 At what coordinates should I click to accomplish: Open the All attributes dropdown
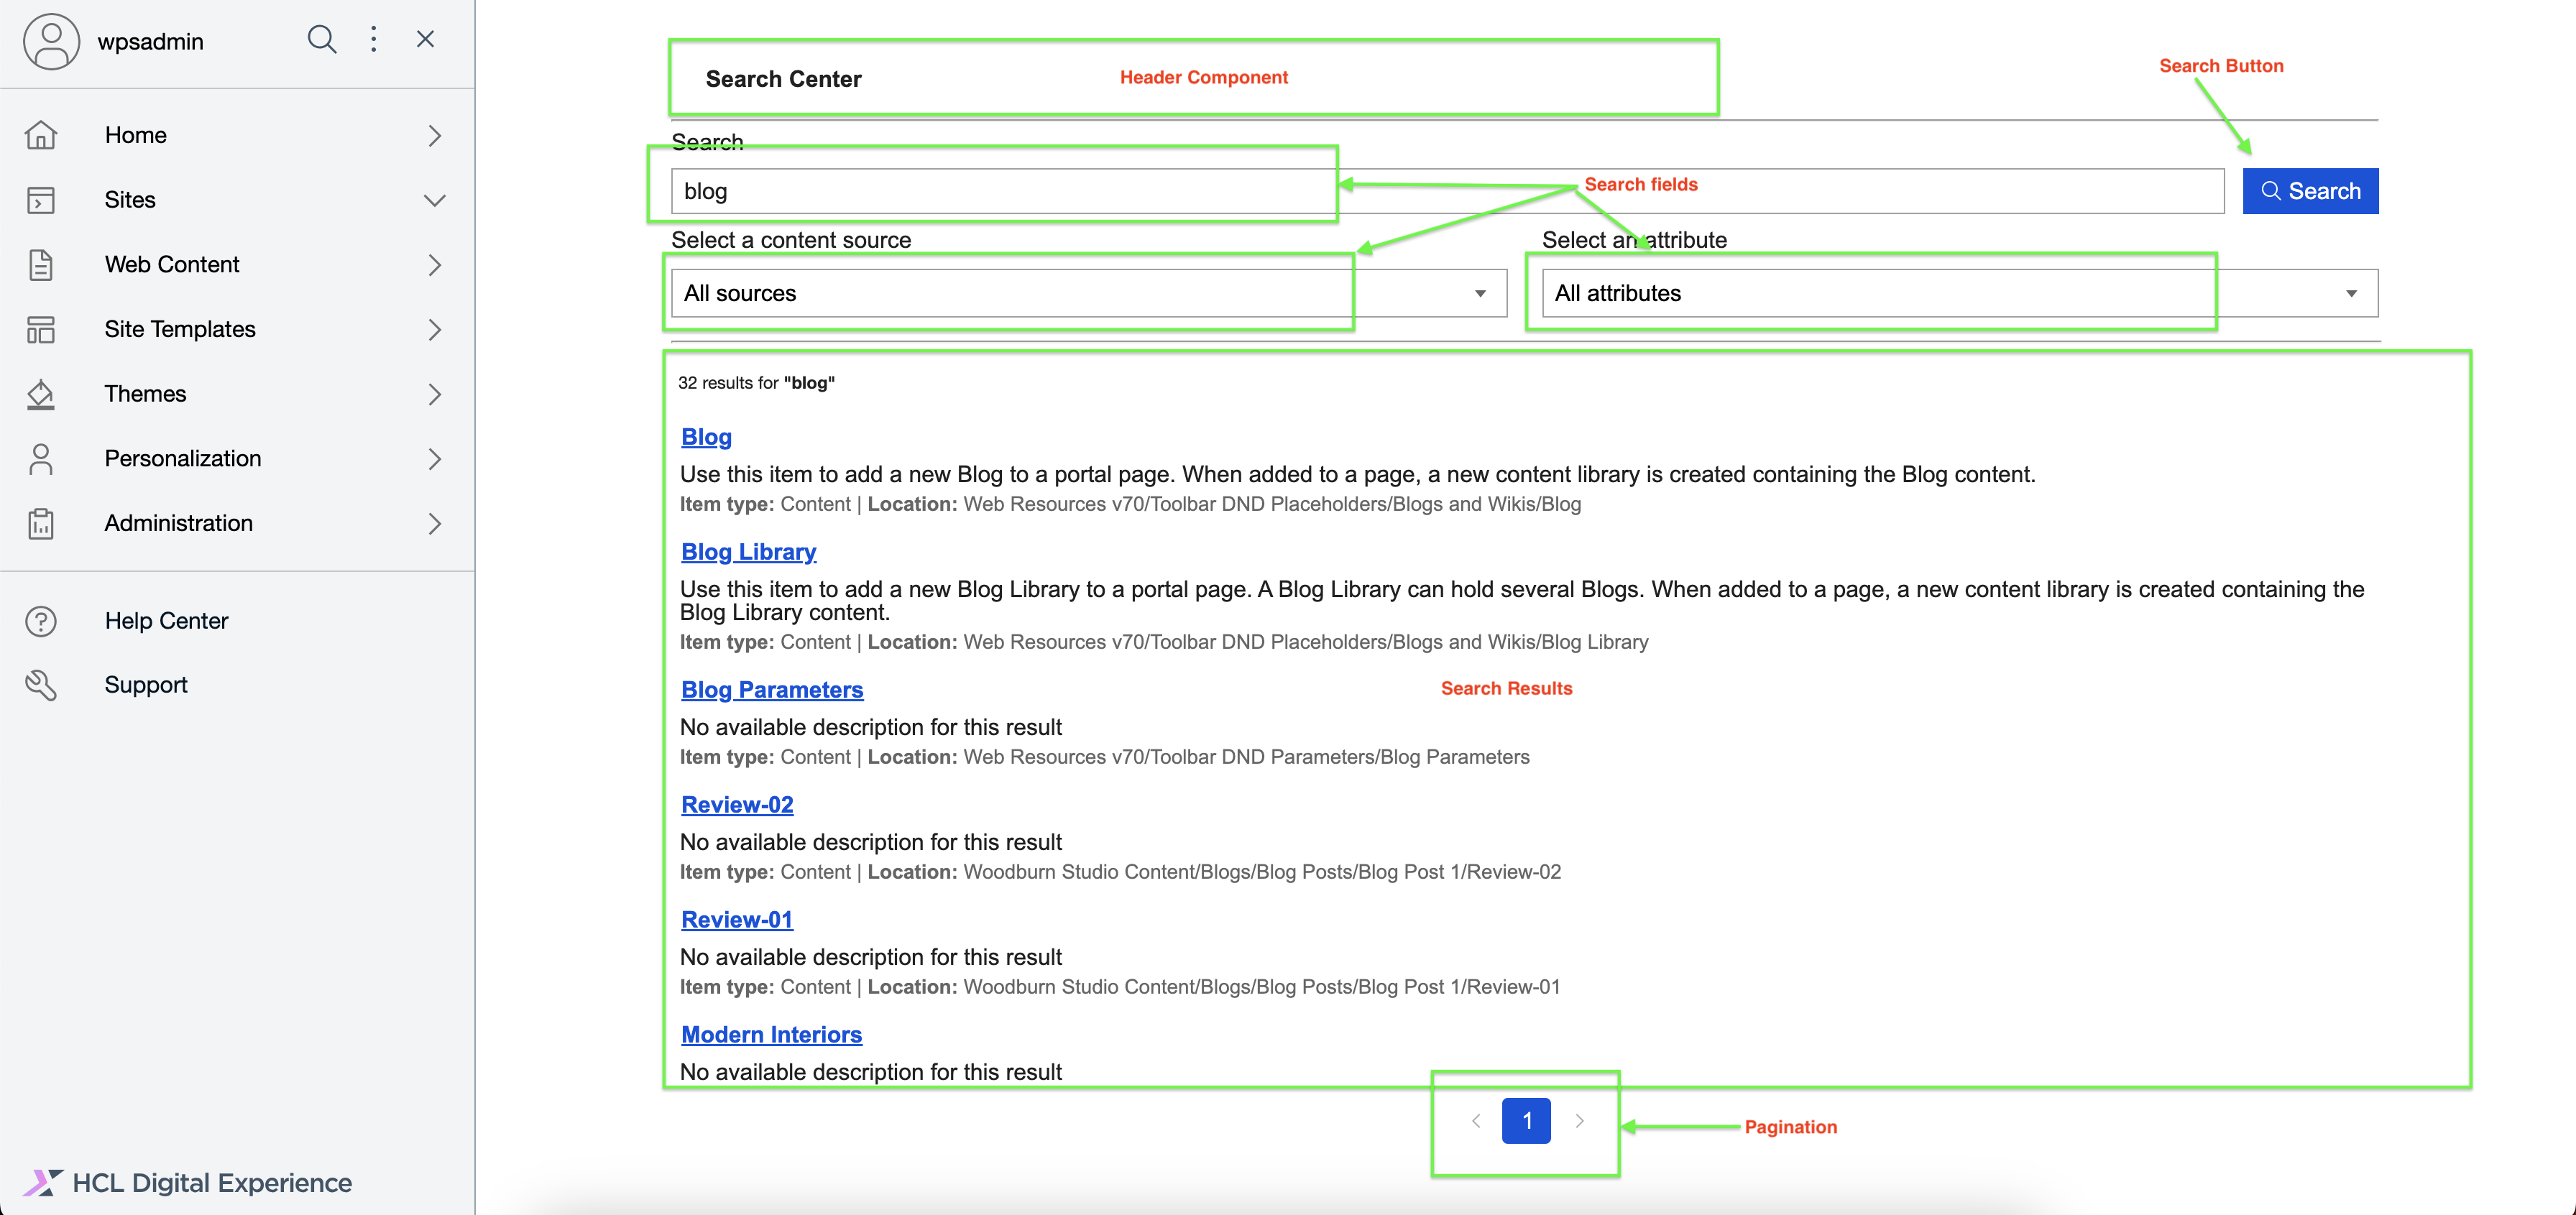(1958, 293)
